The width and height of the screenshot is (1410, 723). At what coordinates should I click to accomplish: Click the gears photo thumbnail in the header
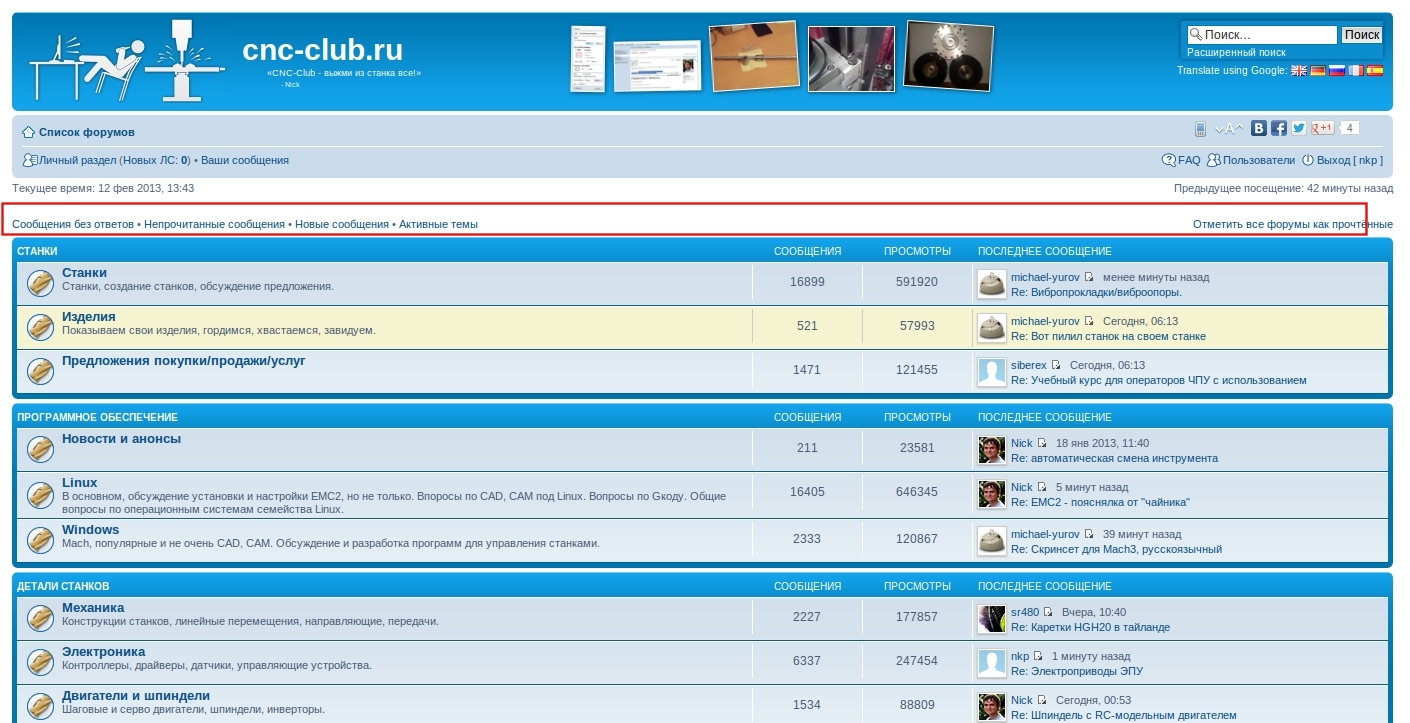(x=948, y=56)
